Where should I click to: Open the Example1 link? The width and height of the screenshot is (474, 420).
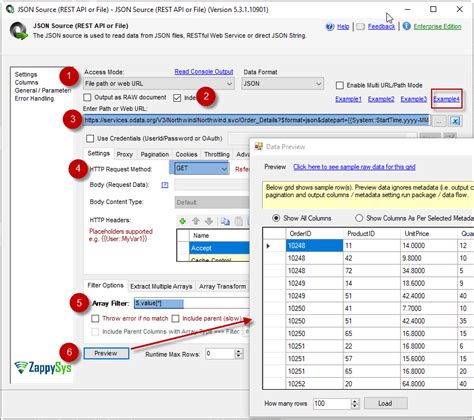[348, 99]
